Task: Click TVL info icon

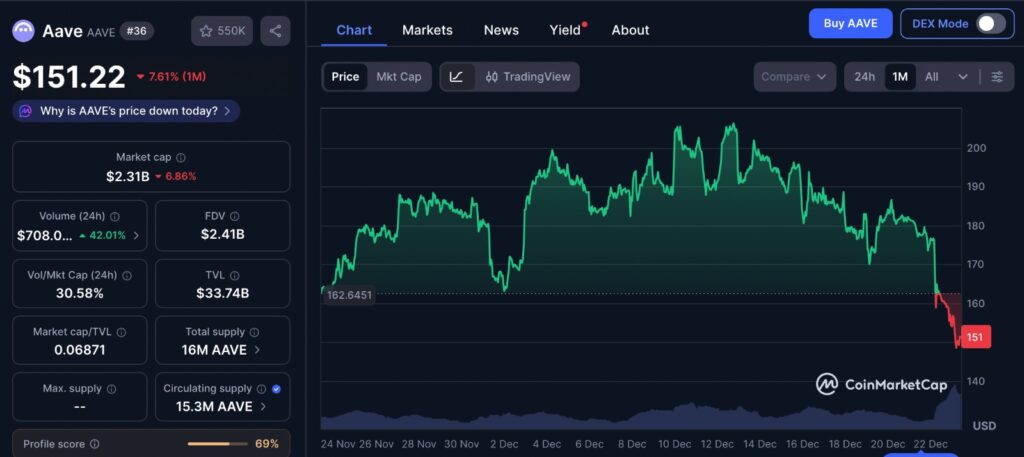Action: (x=235, y=276)
